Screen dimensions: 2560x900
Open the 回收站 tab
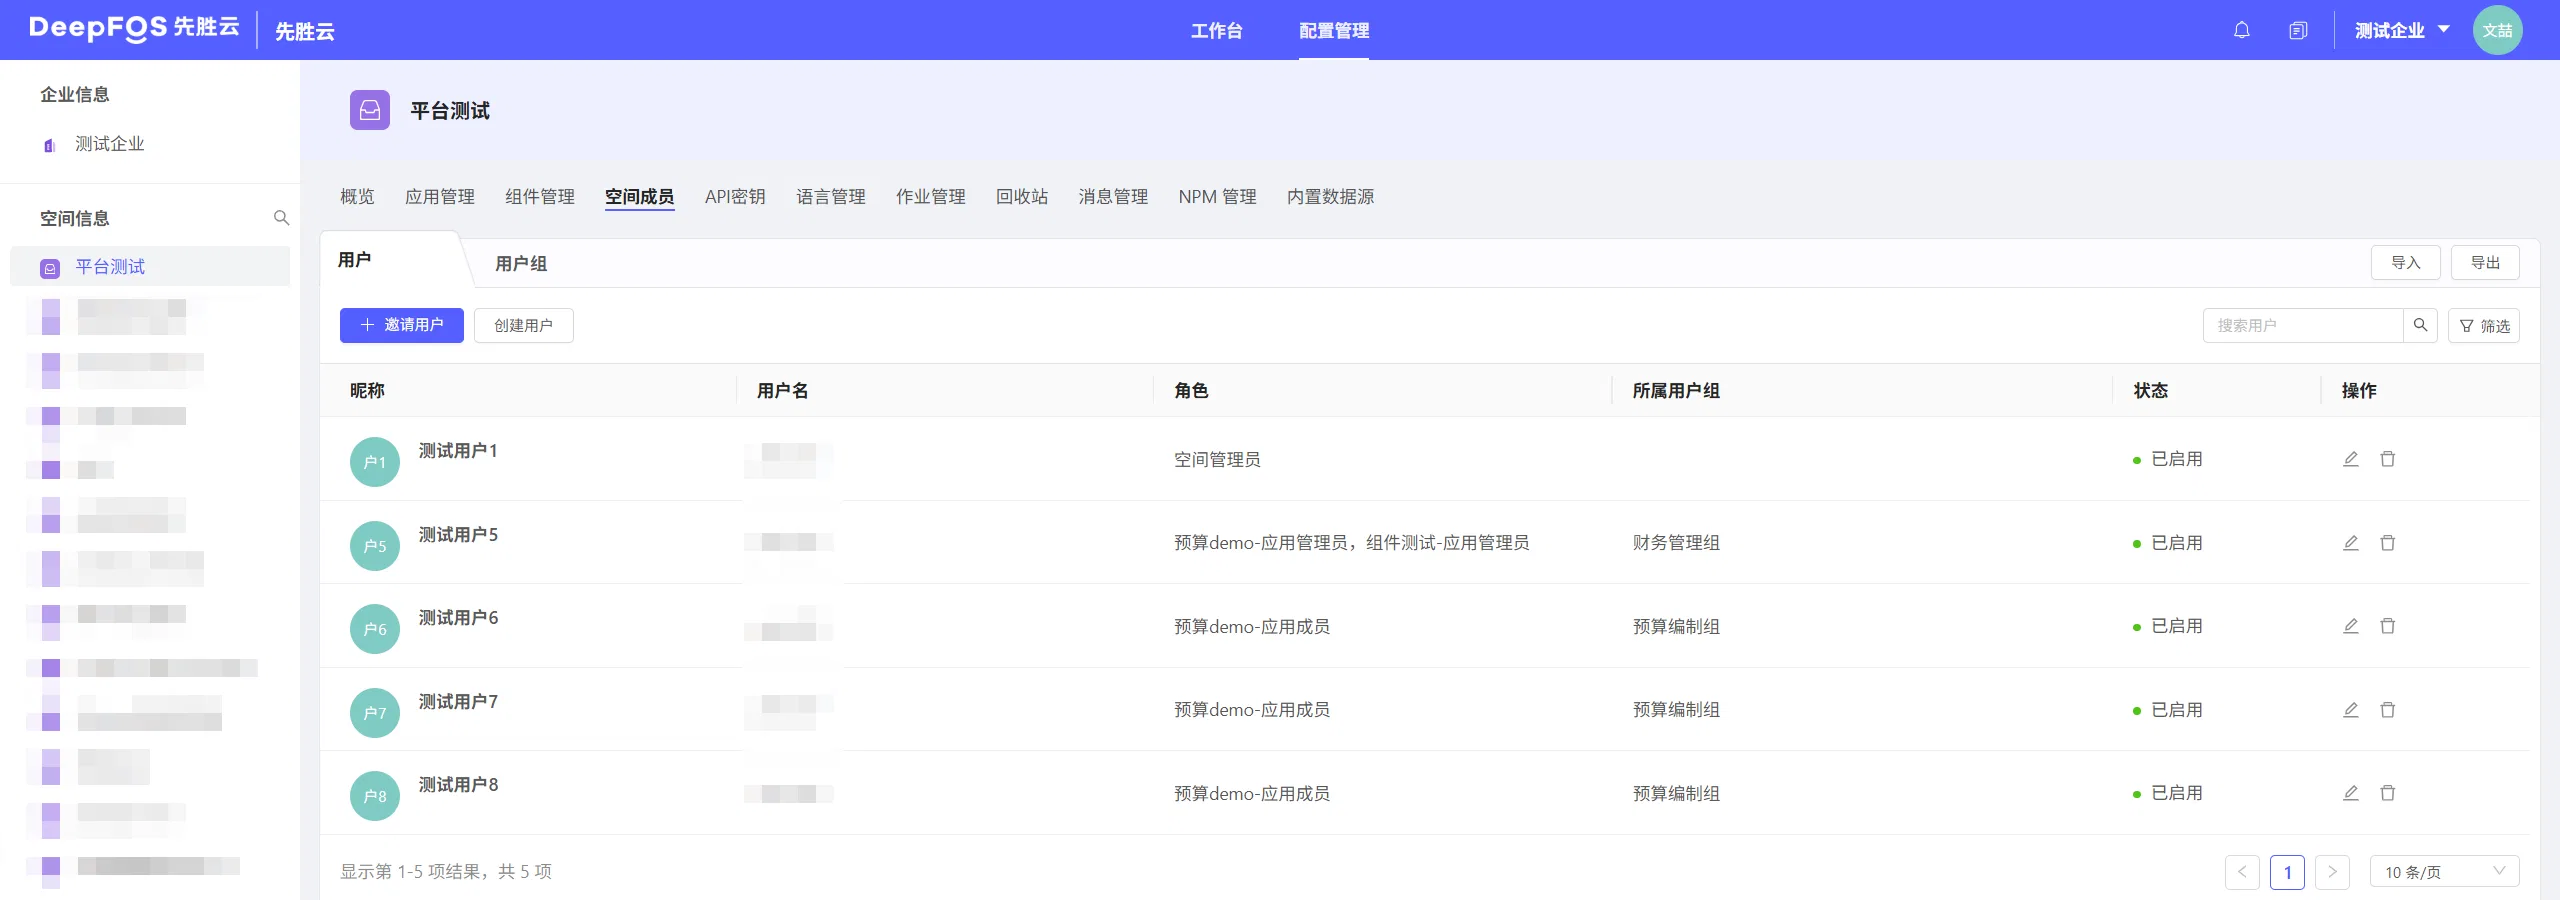(x=1022, y=197)
